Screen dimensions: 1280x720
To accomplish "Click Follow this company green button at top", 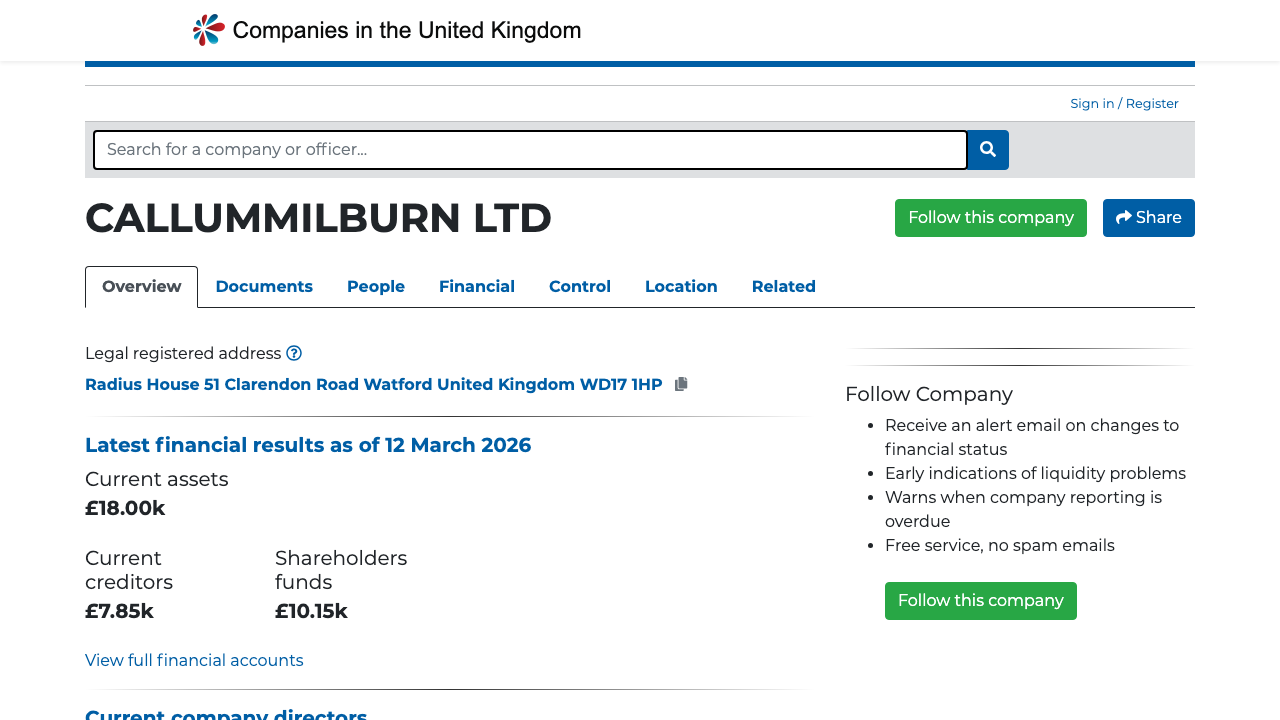I will pyautogui.click(x=990, y=217).
